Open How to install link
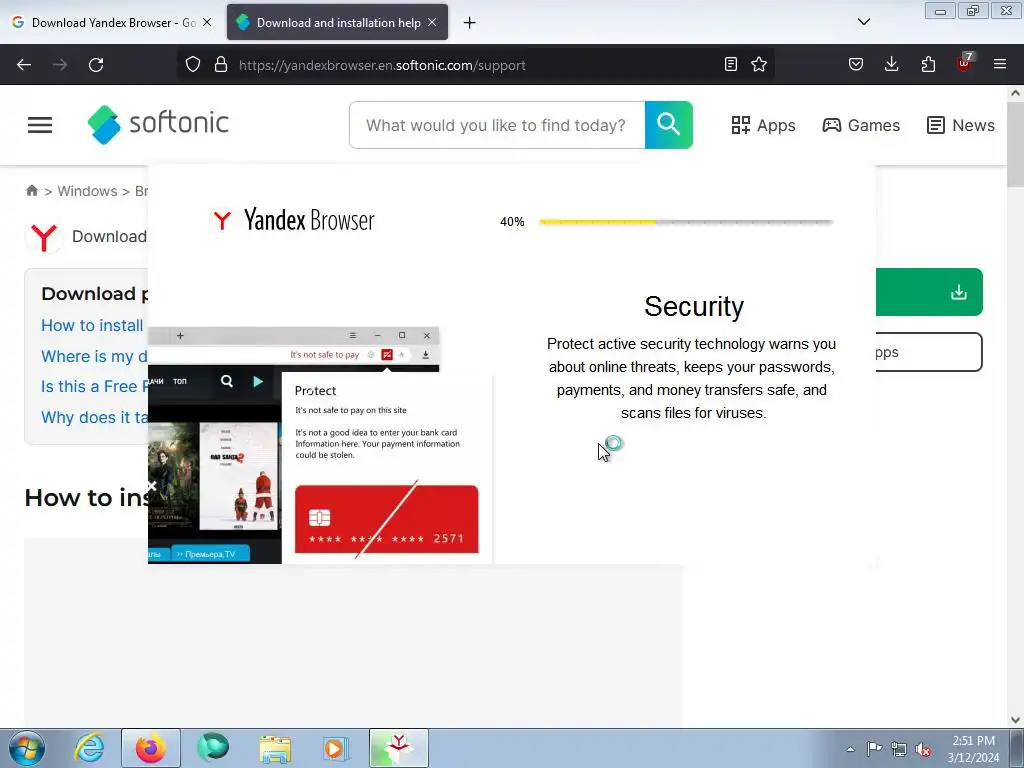 click(x=92, y=325)
